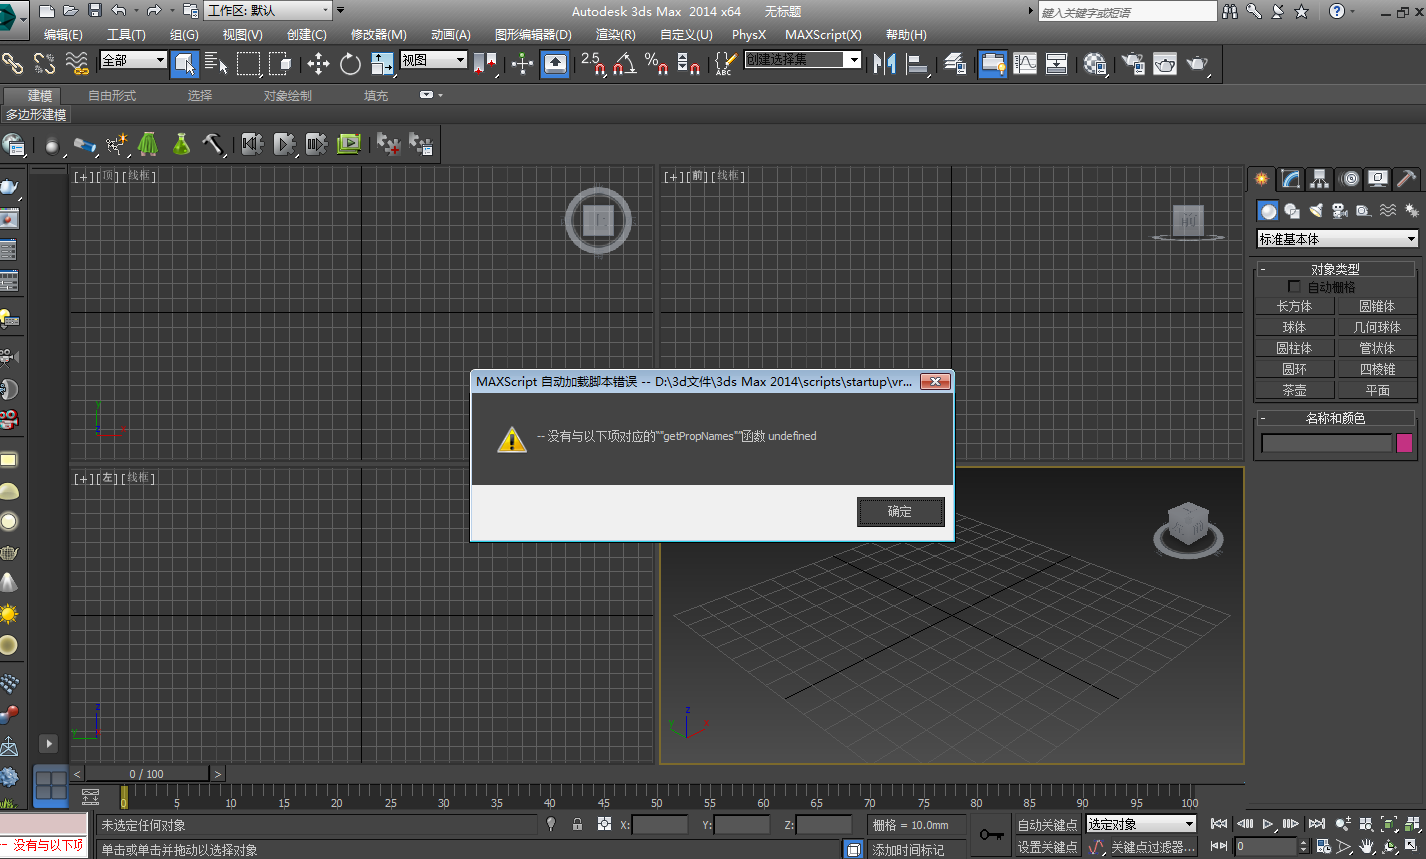Toggle Percent Snap
Image resolution: width=1426 pixels, height=859 pixels.
click(657, 64)
